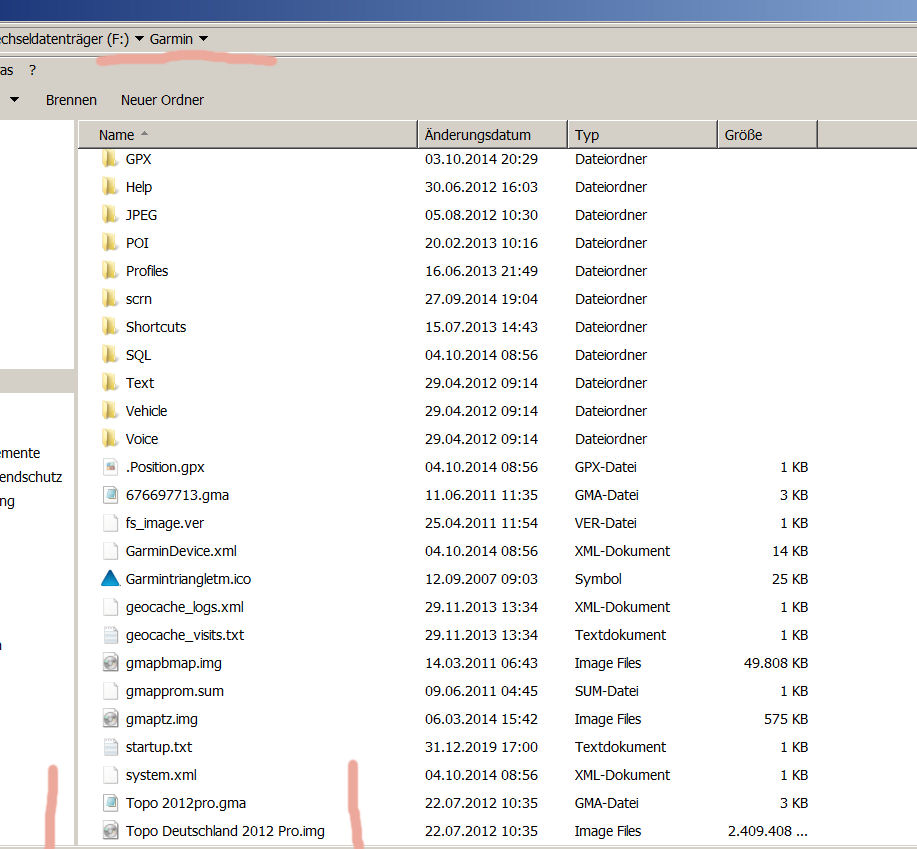917x849 pixels.
Task: Select the file name startup.txt
Action: point(158,747)
